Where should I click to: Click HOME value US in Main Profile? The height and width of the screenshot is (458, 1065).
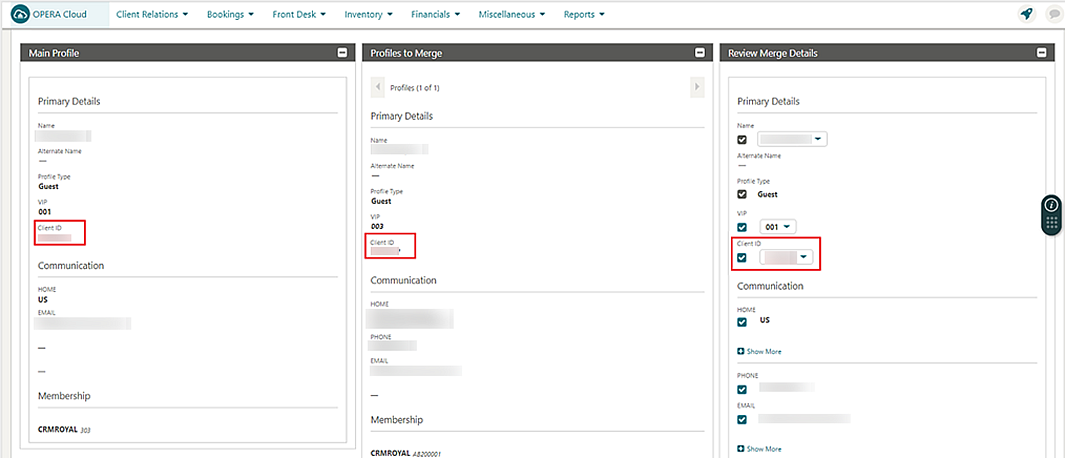click(43, 299)
